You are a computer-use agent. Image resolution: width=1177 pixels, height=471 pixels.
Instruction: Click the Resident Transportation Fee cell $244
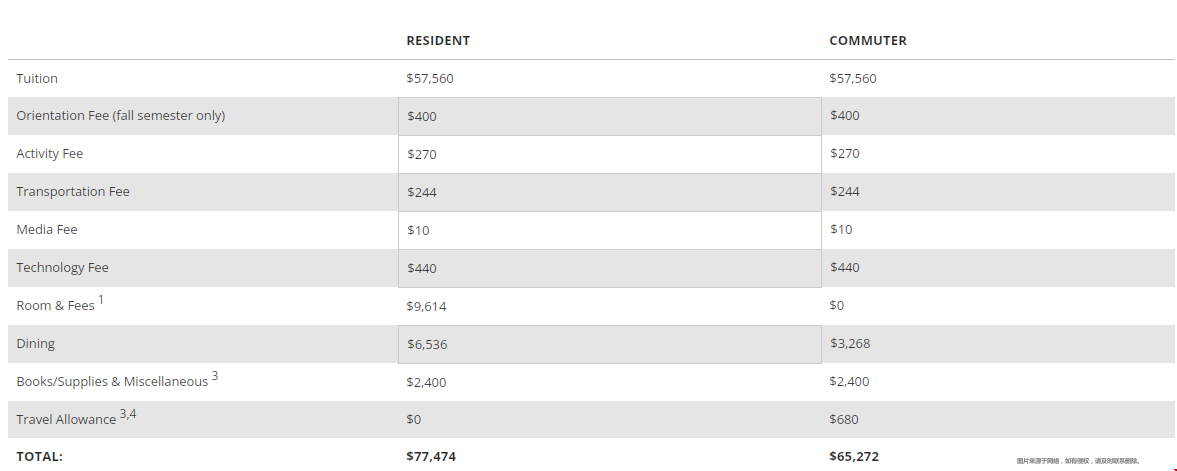(610, 192)
